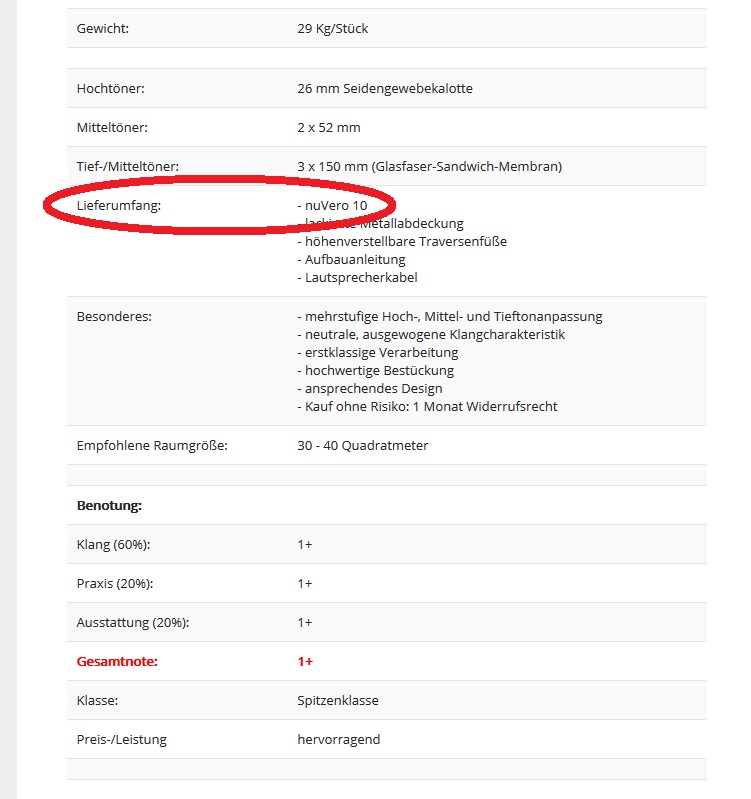Click the Besonderes row label
Viewport: 751px width, 799px height.
tap(113, 316)
